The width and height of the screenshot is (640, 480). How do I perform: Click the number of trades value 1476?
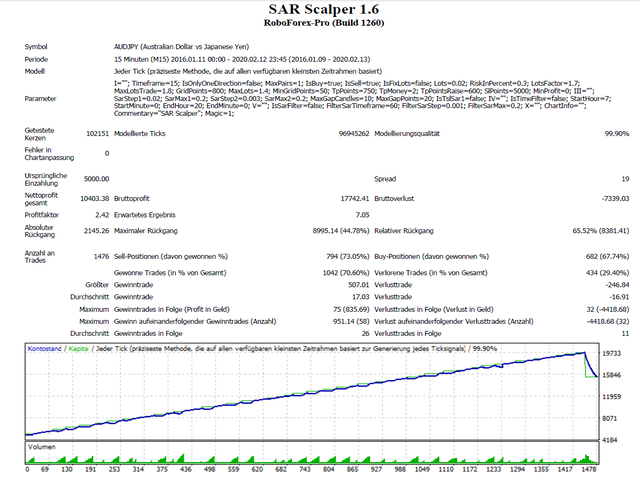click(102, 256)
